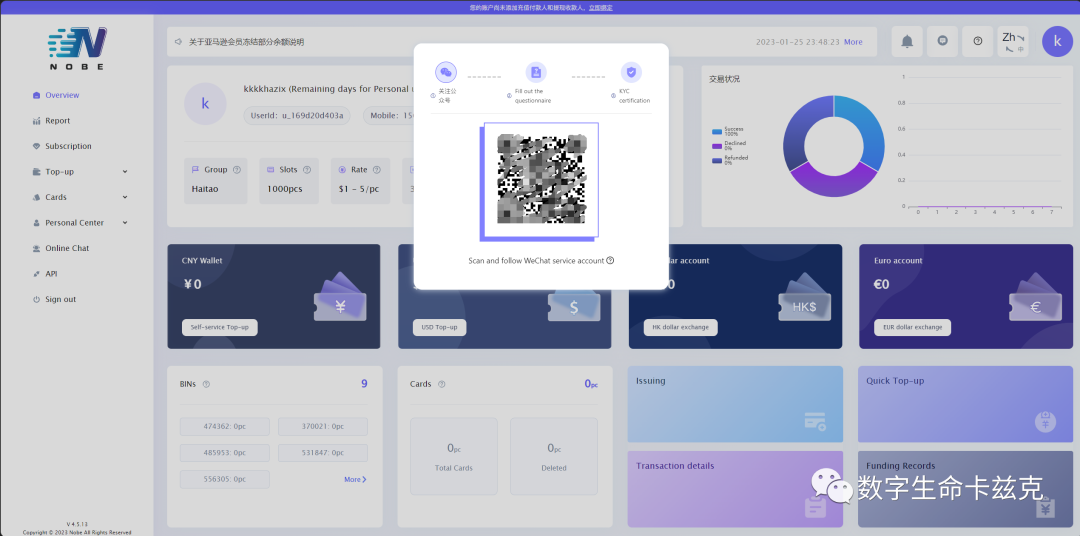Open the Issuing tile

pos(735,404)
